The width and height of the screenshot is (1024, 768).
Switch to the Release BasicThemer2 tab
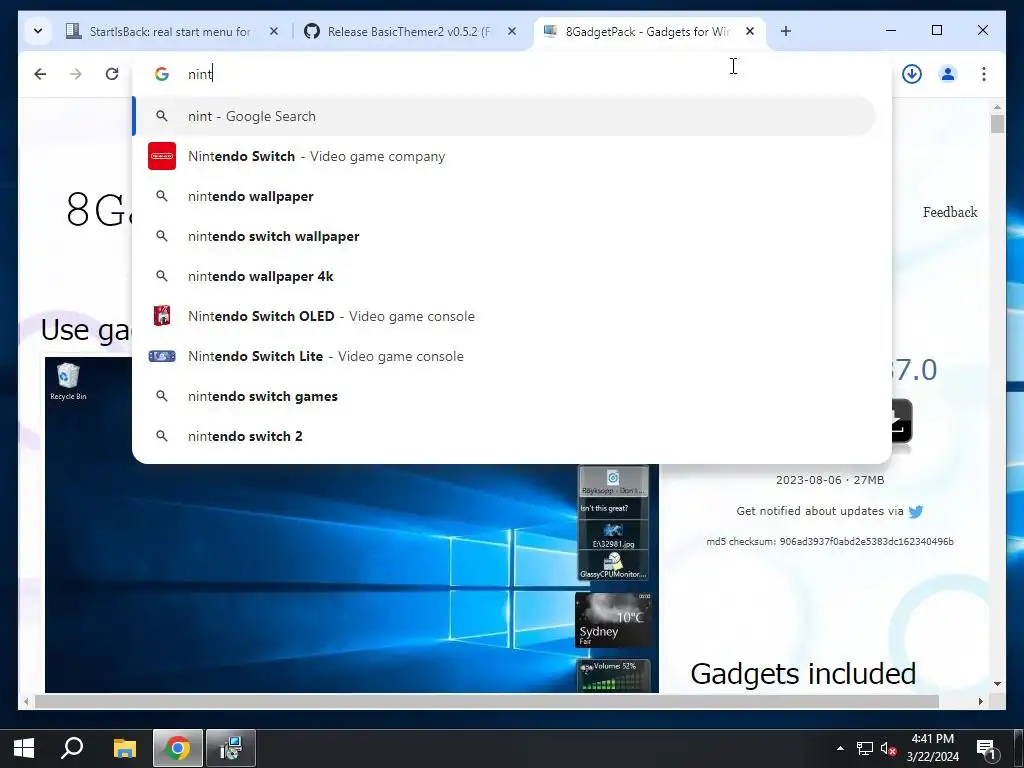tap(408, 31)
